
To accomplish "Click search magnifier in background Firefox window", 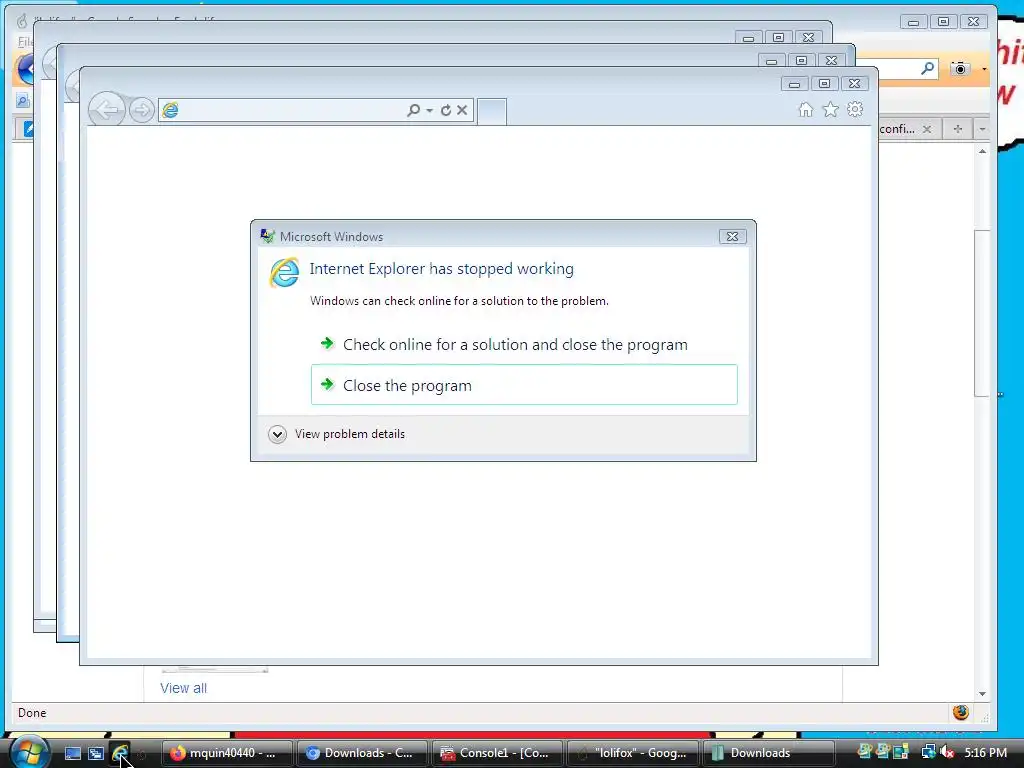I will pyautogui.click(x=927, y=68).
